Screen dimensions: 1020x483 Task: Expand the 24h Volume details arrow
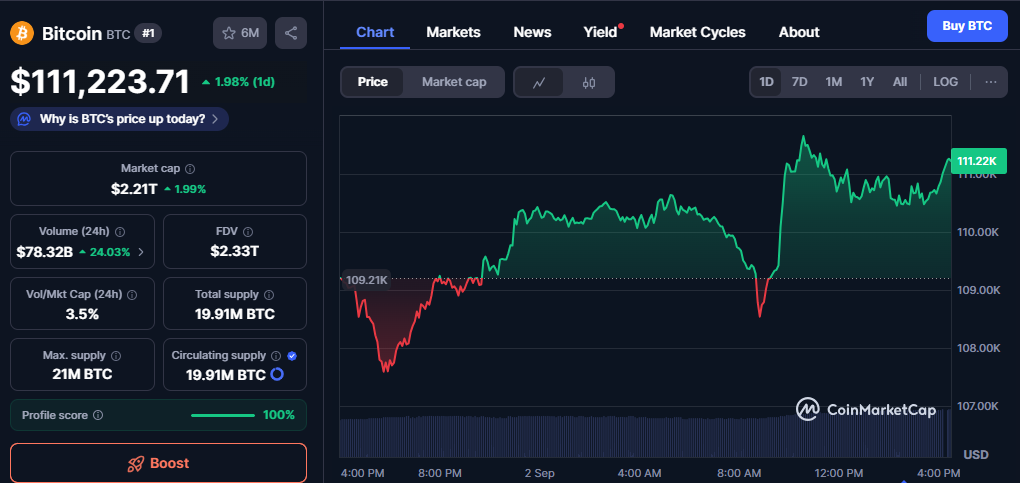(x=140, y=253)
